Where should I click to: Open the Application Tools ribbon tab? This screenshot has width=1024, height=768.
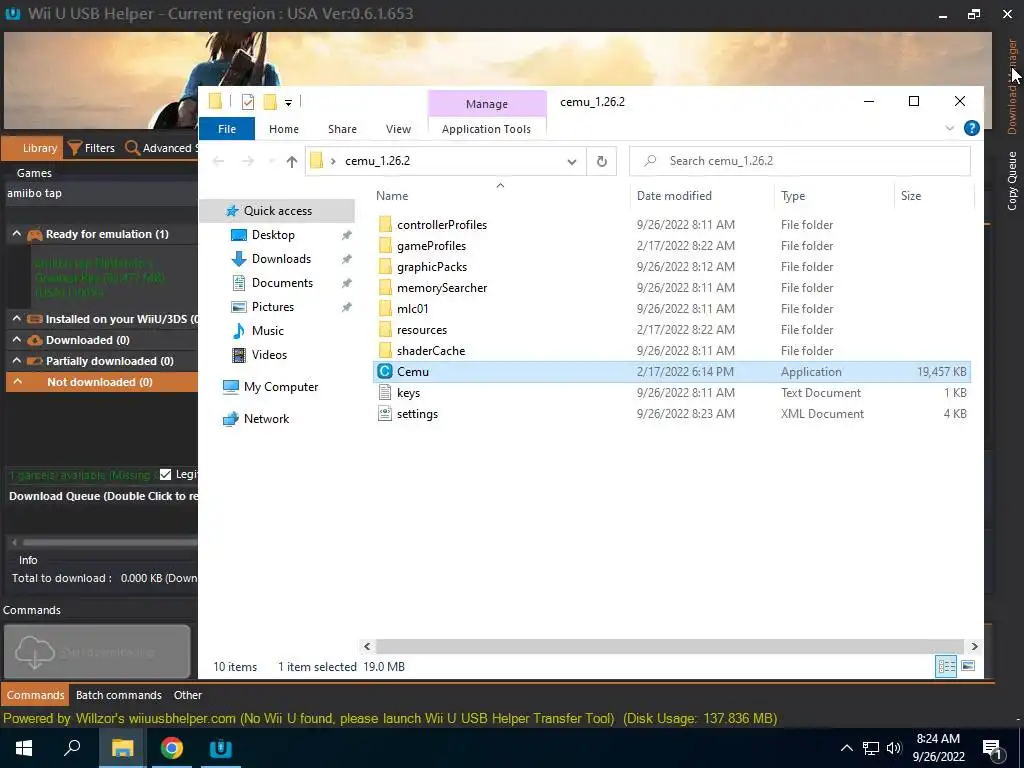click(486, 129)
